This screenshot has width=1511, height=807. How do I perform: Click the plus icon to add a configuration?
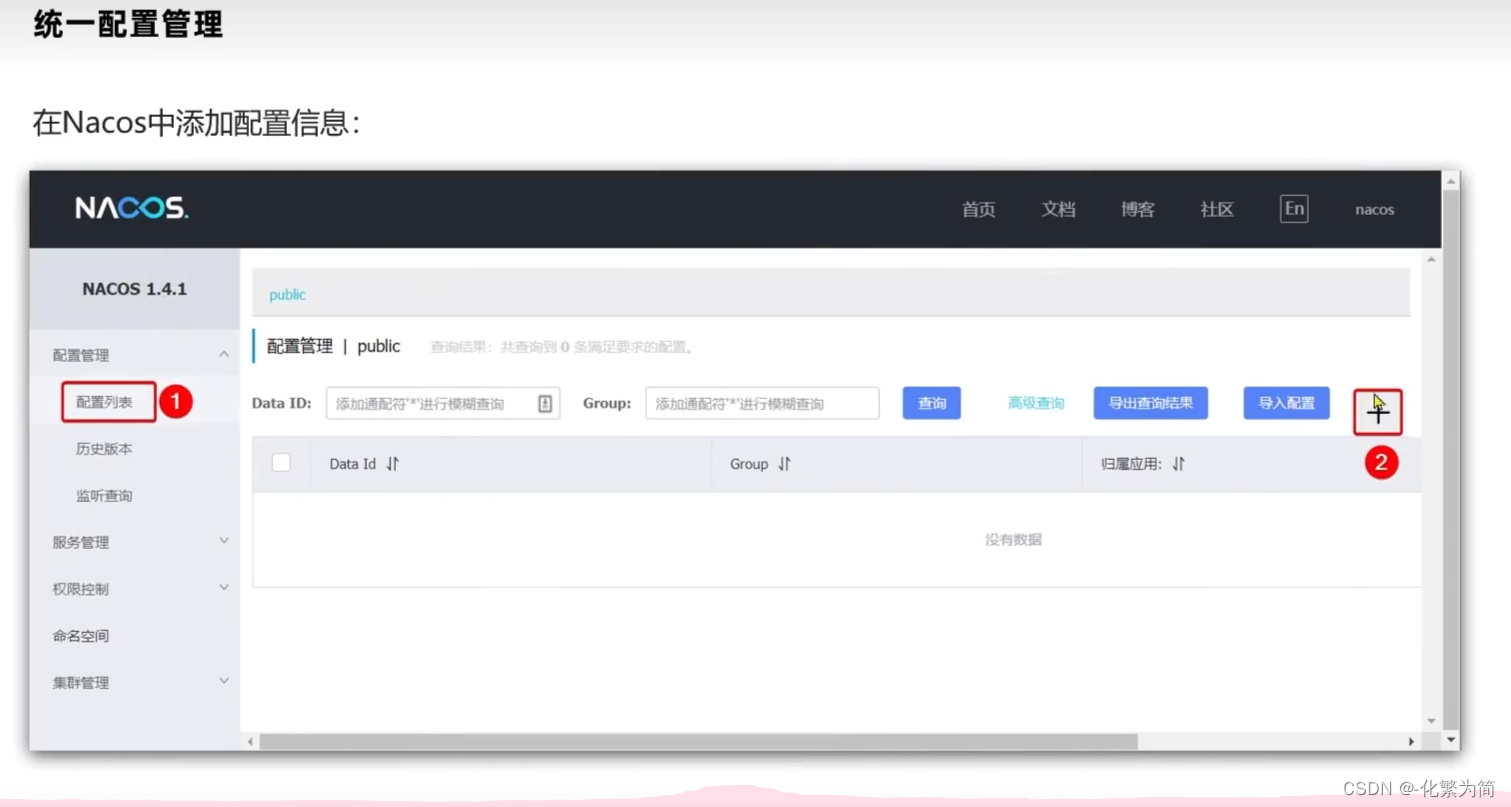[1378, 412]
